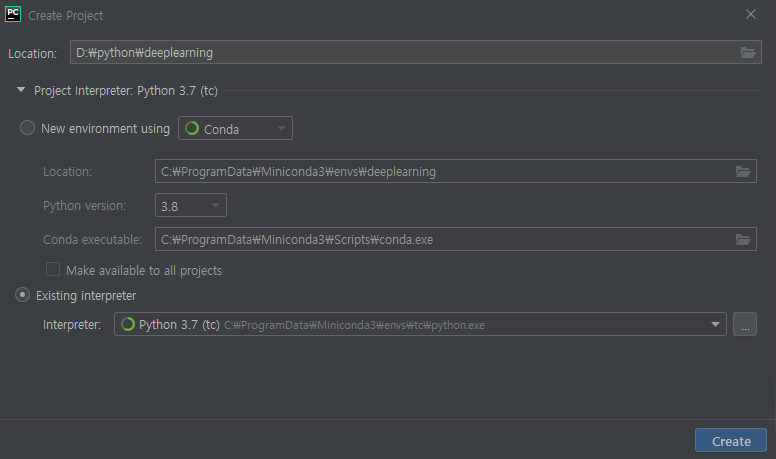The height and width of the screenshot is (459, 776).
Task: Click the Python version: label
Action: tap(84, 205)
